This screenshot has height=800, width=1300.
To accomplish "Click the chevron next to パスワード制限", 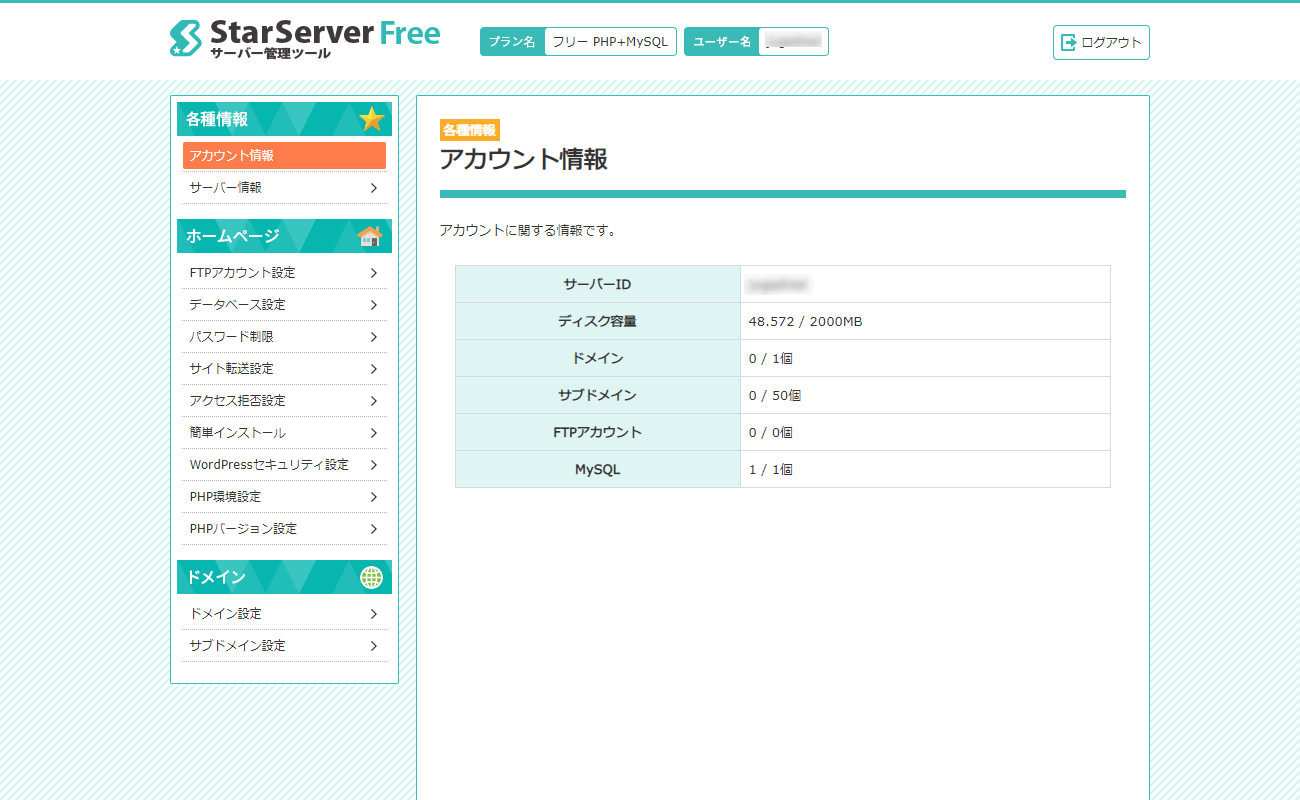I will click(x=373, y=337).
